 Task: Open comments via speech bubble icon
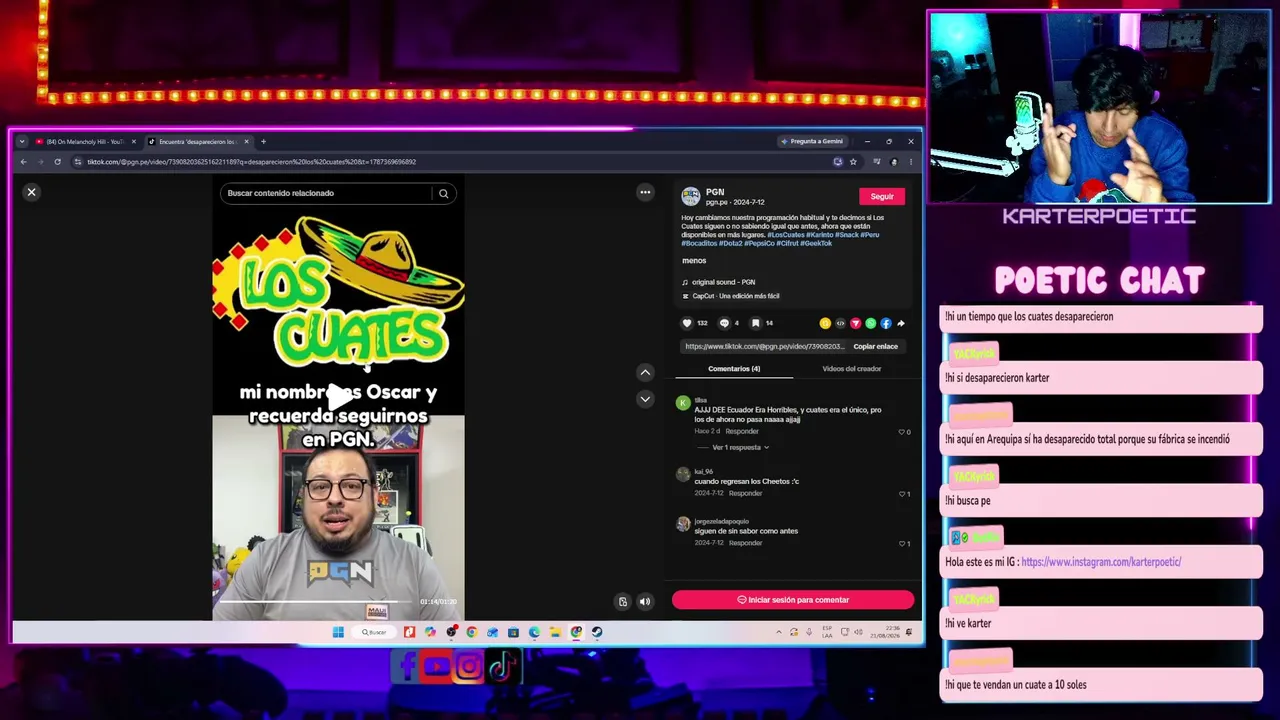pyautogui.click(x=724, y=323)
